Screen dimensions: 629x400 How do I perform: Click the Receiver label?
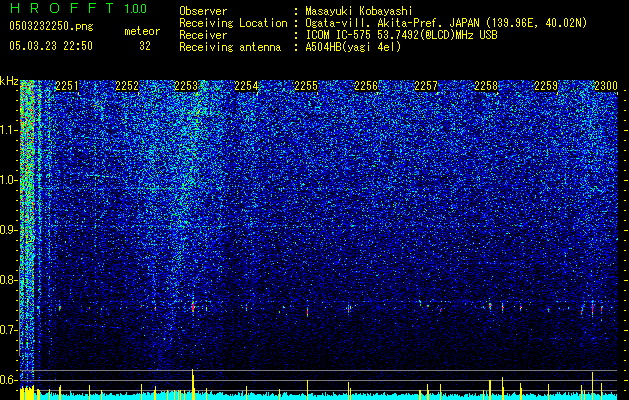point(203,35)
